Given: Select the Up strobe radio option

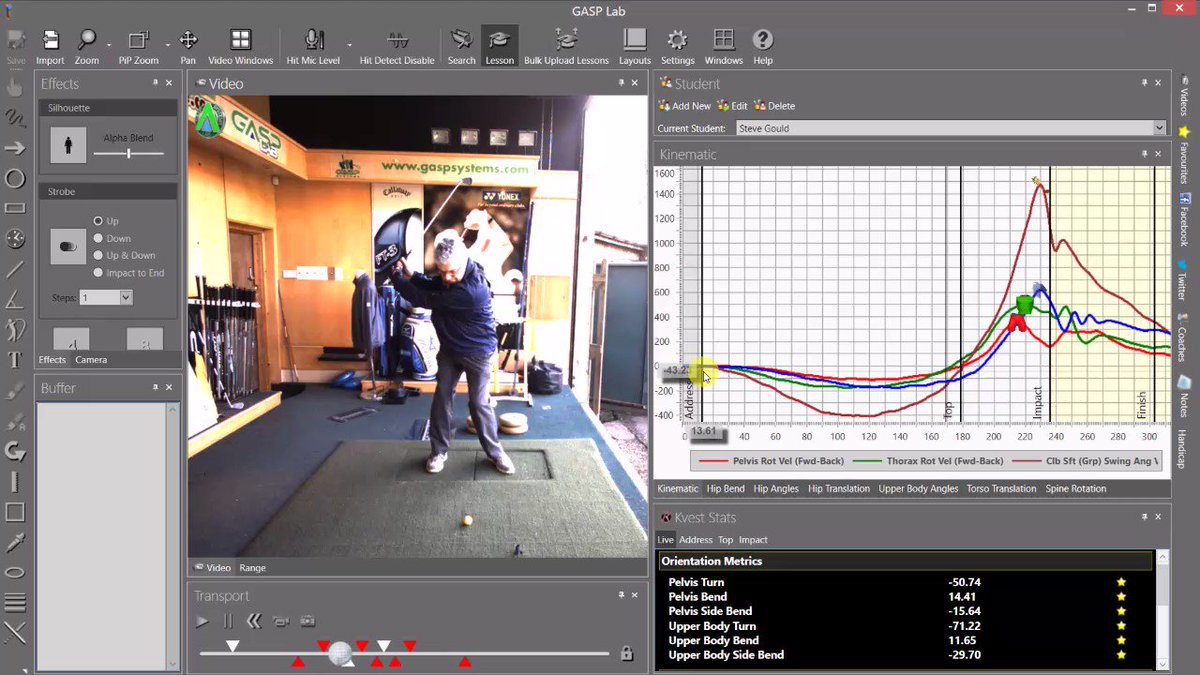Looking at the screenshot, I should 106,221.
